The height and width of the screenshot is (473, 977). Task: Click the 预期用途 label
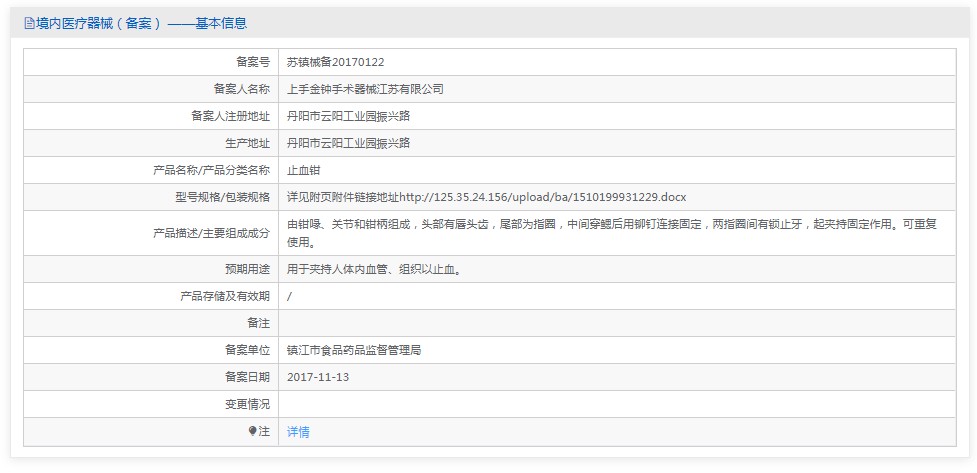click(x=247, y=269)
